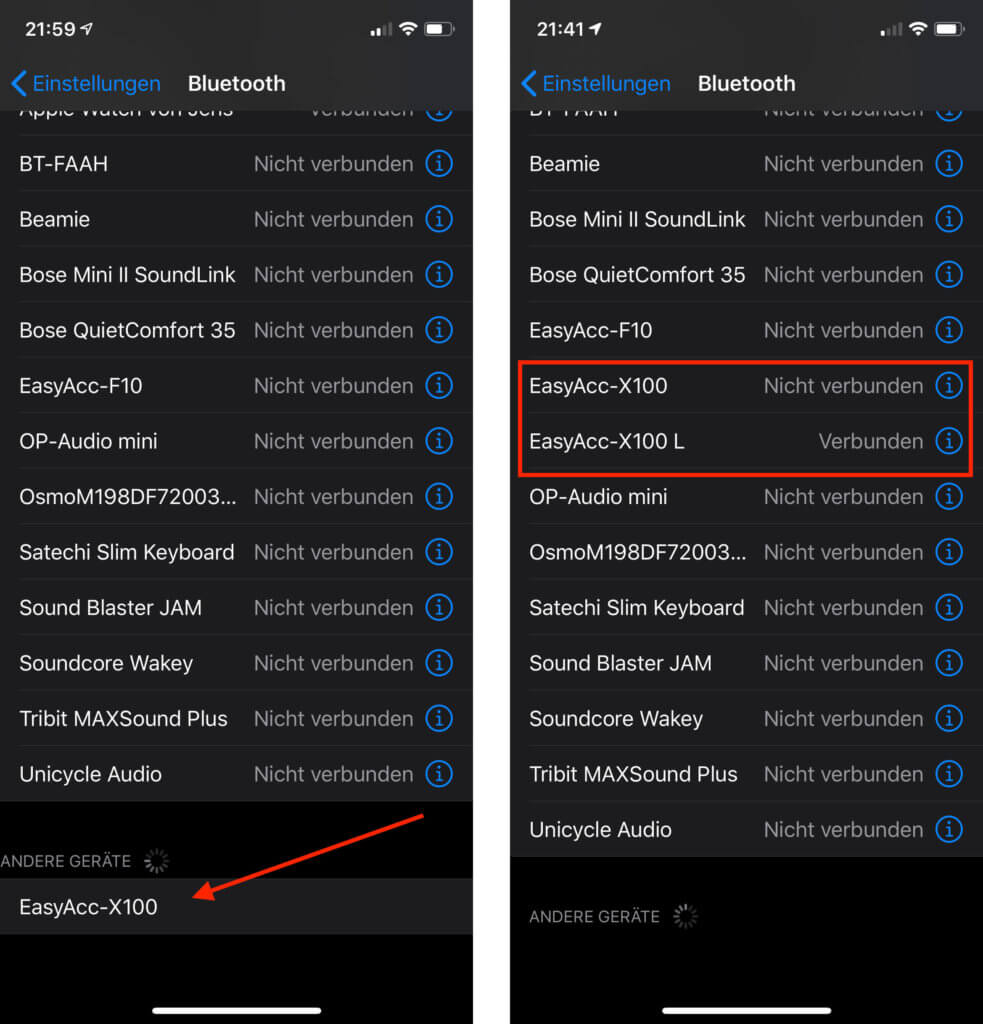Tap the Beamie device name on 21:41 screen
The height and width of the screenshot is (1024, 983).
[x=564, y=164]
